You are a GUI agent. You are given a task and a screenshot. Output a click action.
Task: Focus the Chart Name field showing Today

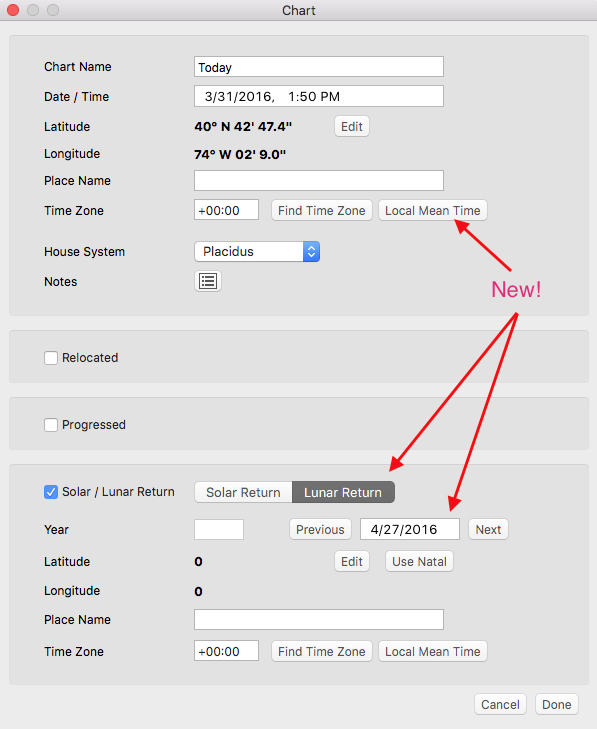(319, 67)
